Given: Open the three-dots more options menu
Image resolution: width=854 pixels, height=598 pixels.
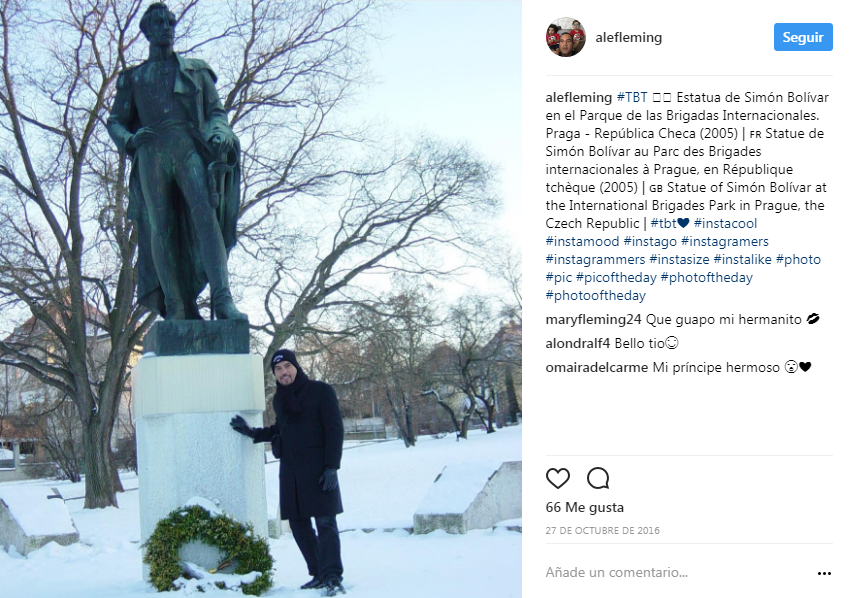Looking at the screenshot, I should coord(824,573).
